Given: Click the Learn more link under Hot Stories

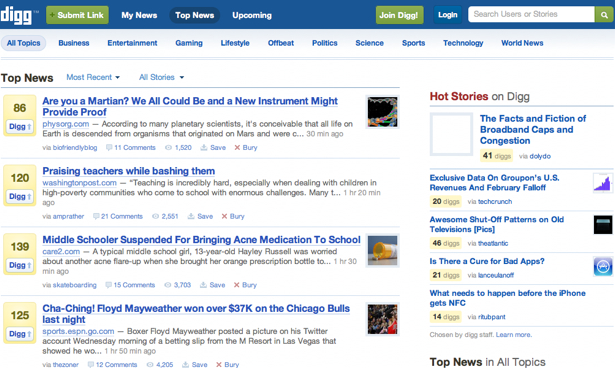Looking at the screenshot, I should click(513, 335).
